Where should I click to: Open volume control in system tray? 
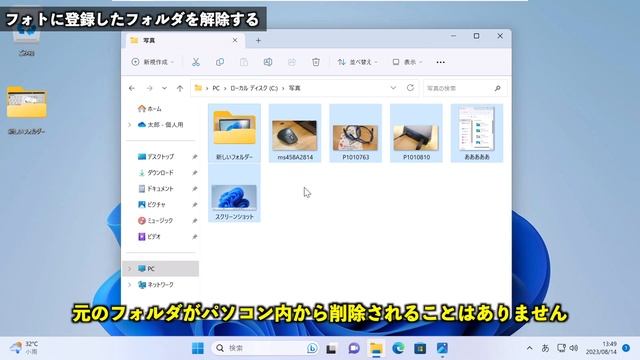(574, 348)
